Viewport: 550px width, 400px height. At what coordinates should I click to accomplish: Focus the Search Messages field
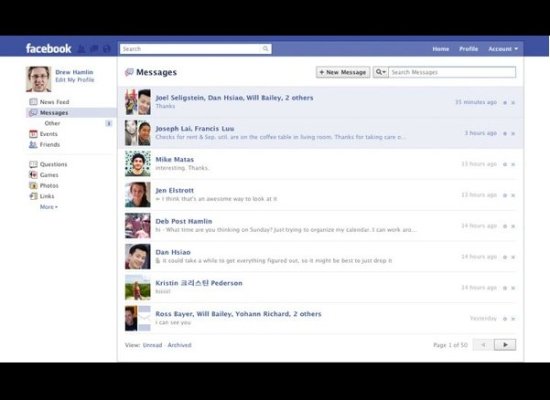pyautogui.click(x=452, y=72)
